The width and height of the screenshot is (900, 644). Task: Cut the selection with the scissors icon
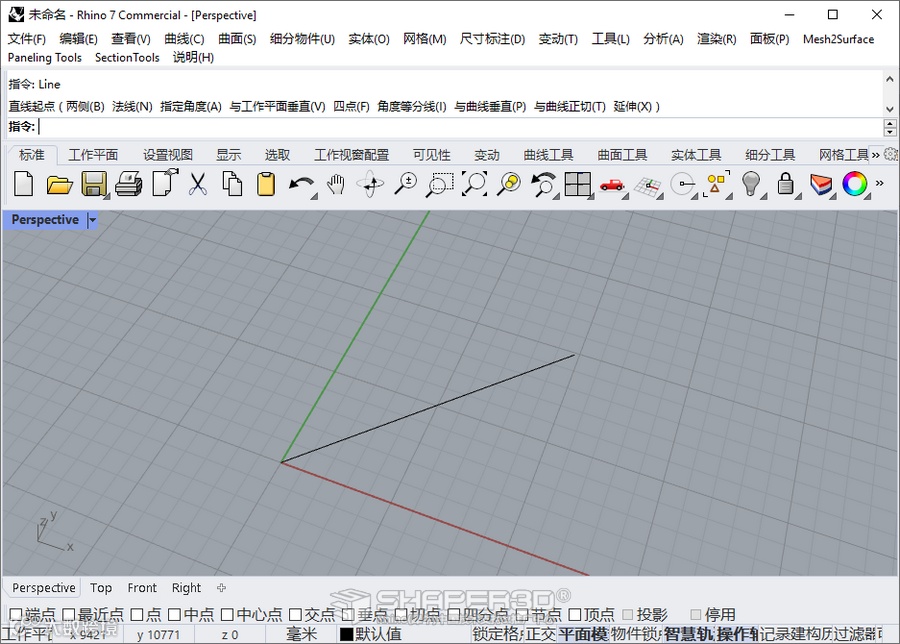(x=198, y=185)
